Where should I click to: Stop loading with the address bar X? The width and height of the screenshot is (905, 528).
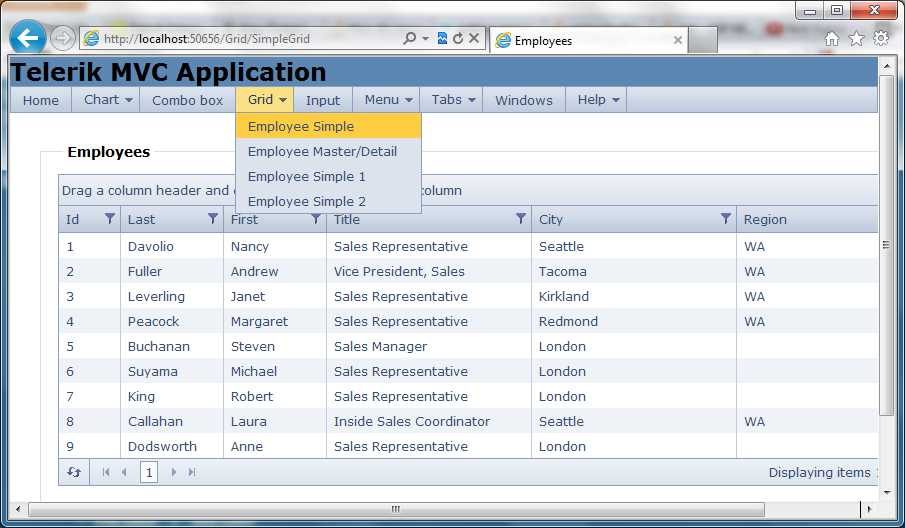pos(474,39)
